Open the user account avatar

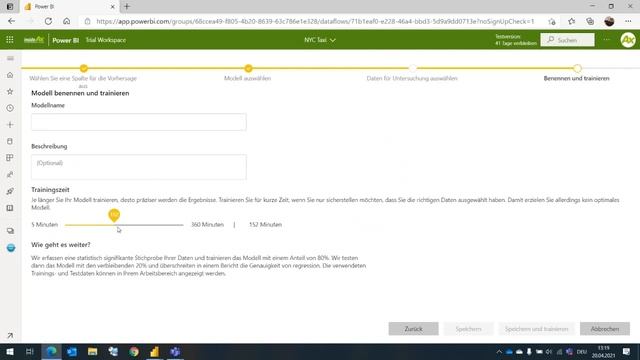628,40
